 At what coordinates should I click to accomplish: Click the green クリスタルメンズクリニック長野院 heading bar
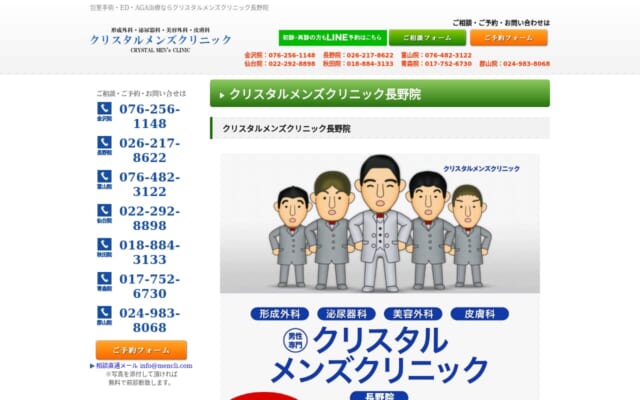[379, 94]
